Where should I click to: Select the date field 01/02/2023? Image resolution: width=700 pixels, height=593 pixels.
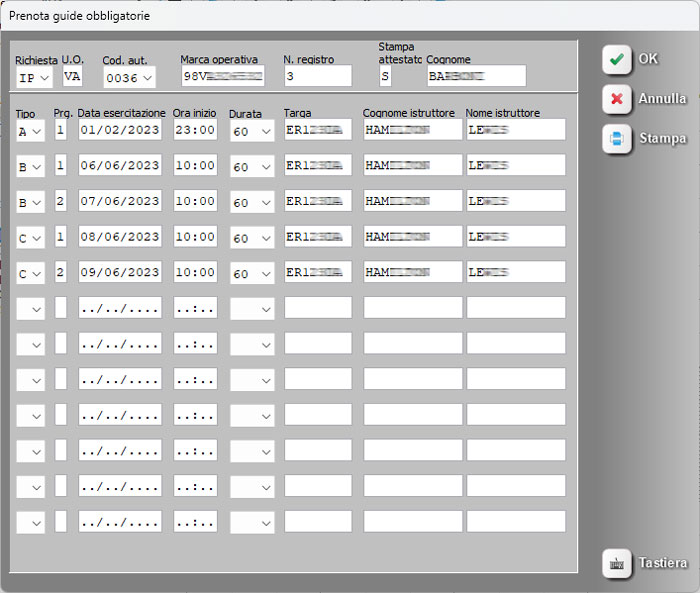click(119, 130)
